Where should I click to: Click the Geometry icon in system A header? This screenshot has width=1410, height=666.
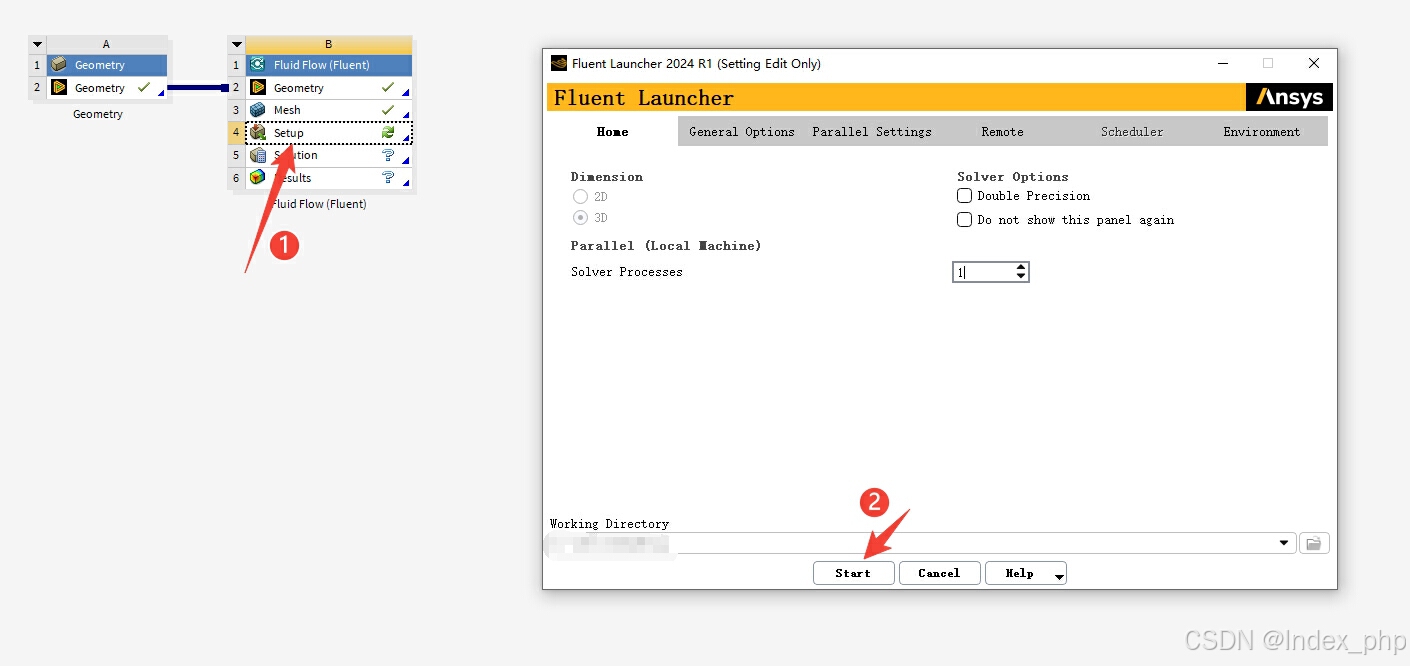pos(59,65)
